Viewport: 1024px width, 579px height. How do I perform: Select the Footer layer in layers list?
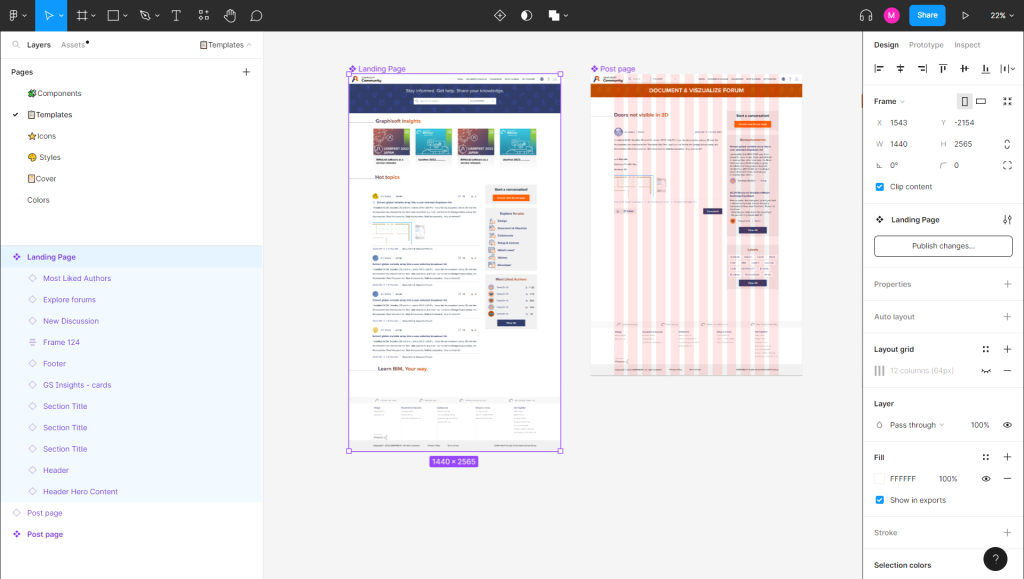click(x=54, y=364)
